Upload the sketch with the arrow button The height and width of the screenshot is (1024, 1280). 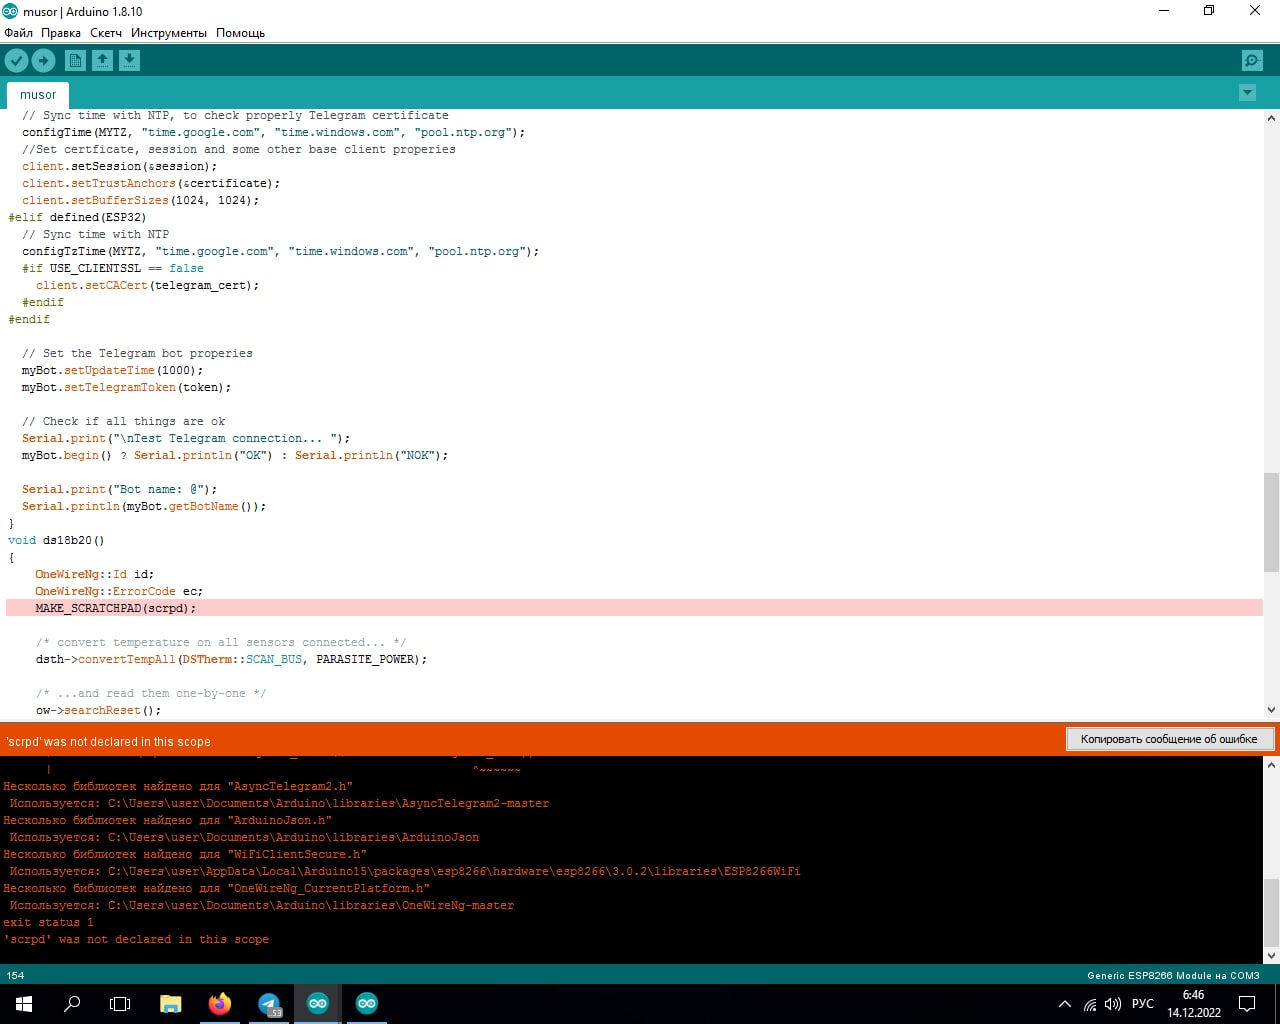(44, 61)
